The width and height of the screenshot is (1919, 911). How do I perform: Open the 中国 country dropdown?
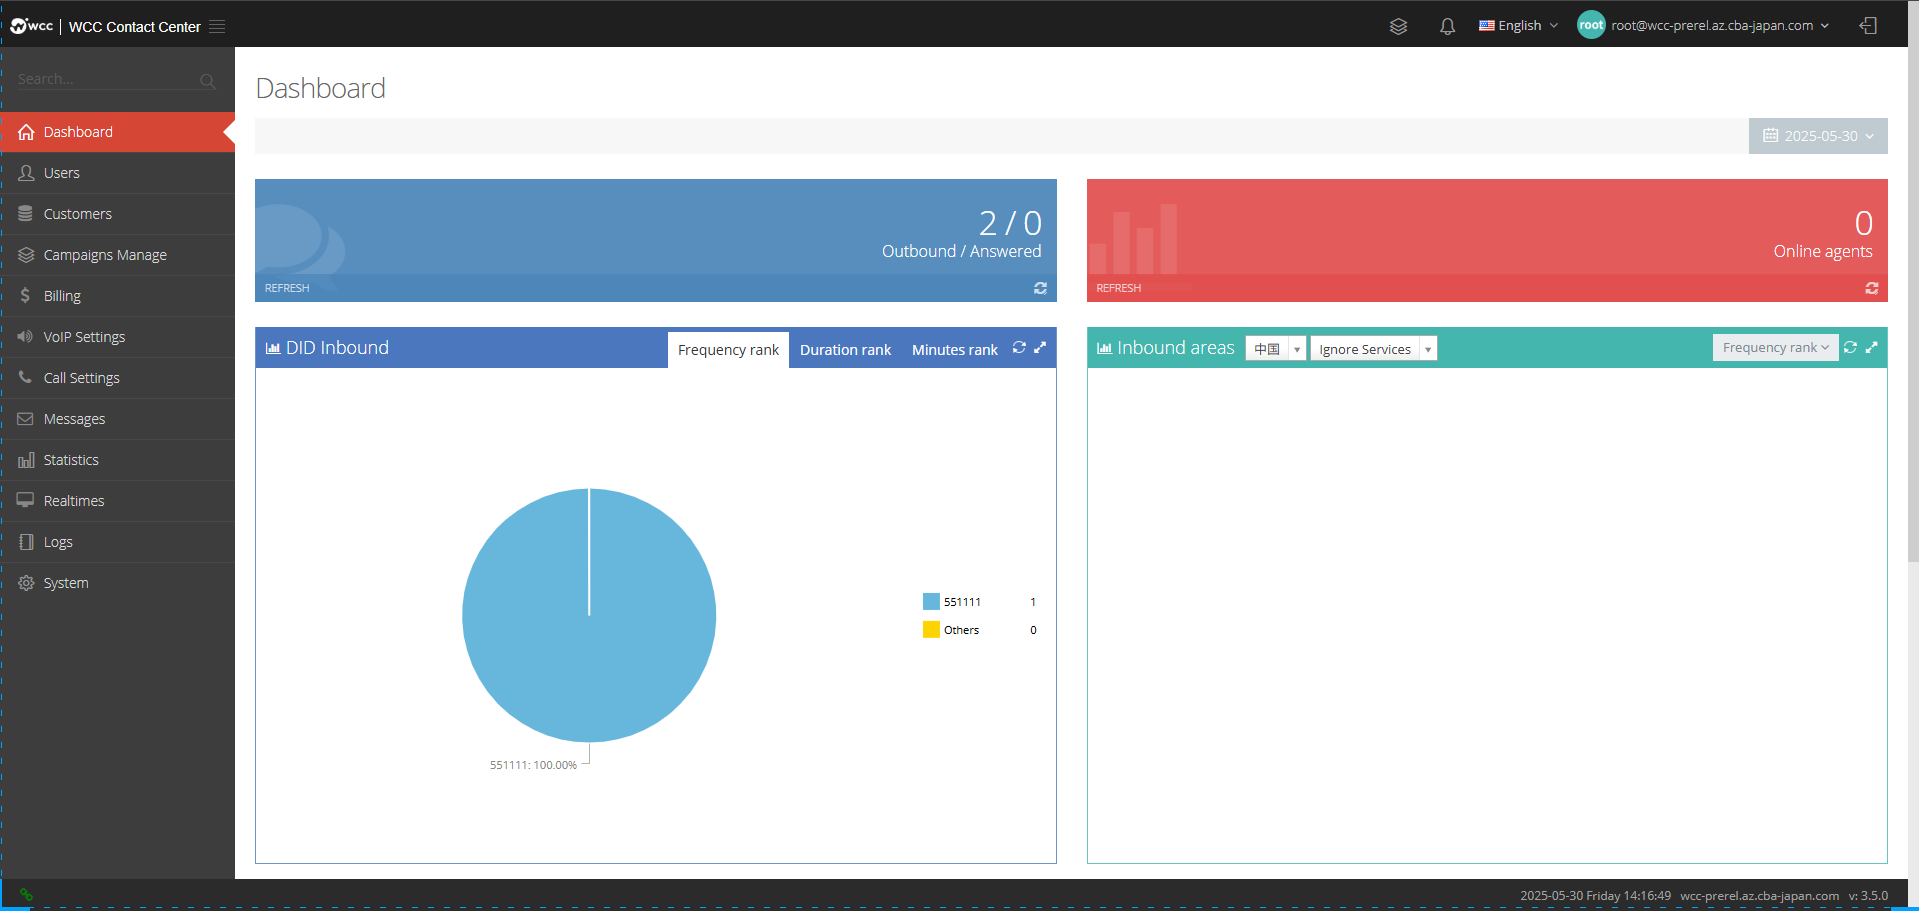tap(1275, 349)
